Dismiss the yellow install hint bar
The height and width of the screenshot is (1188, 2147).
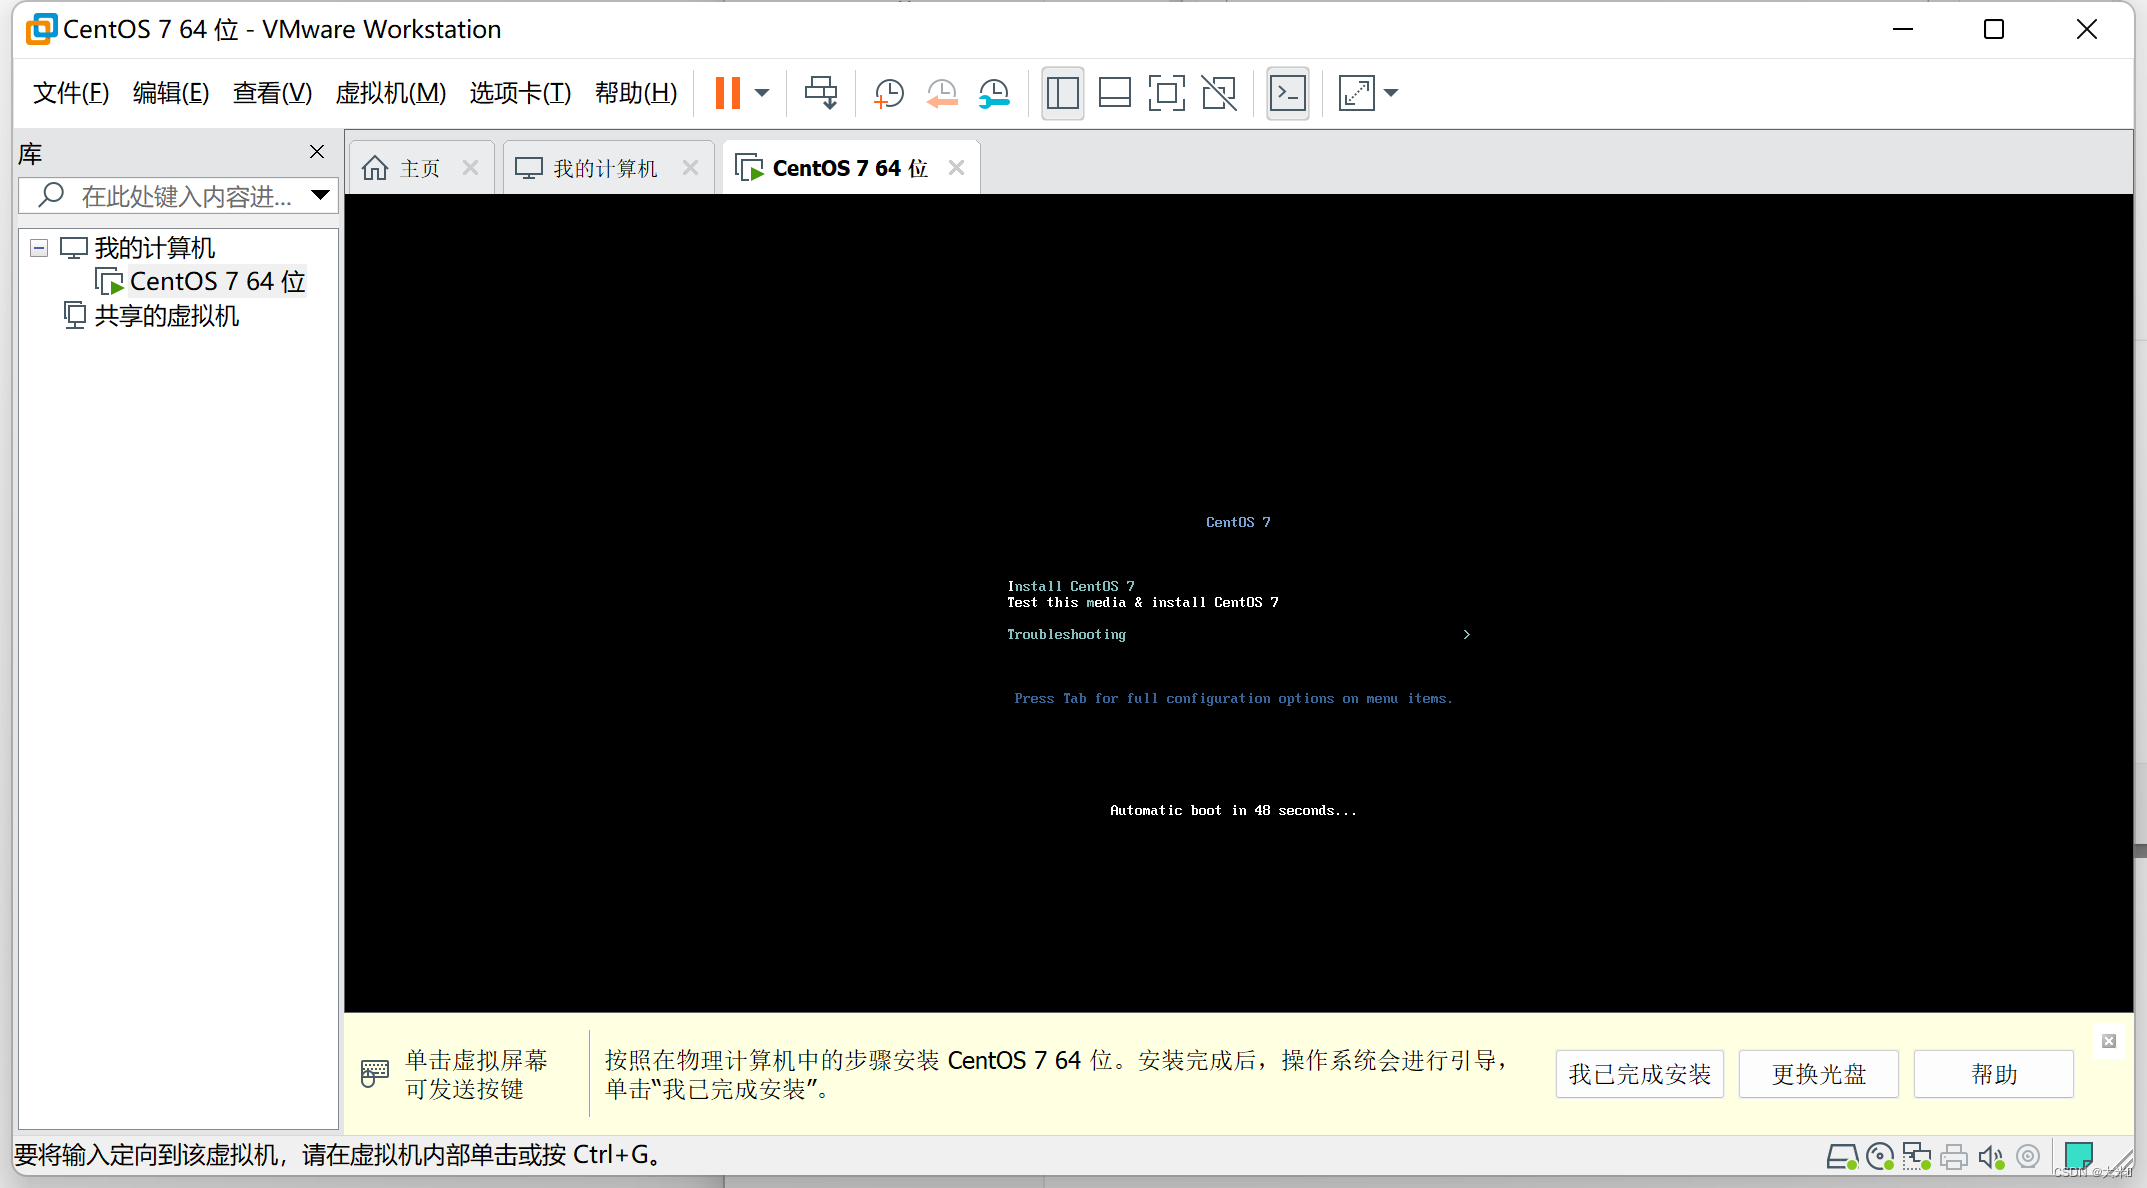click(x=2109, y=1041)
